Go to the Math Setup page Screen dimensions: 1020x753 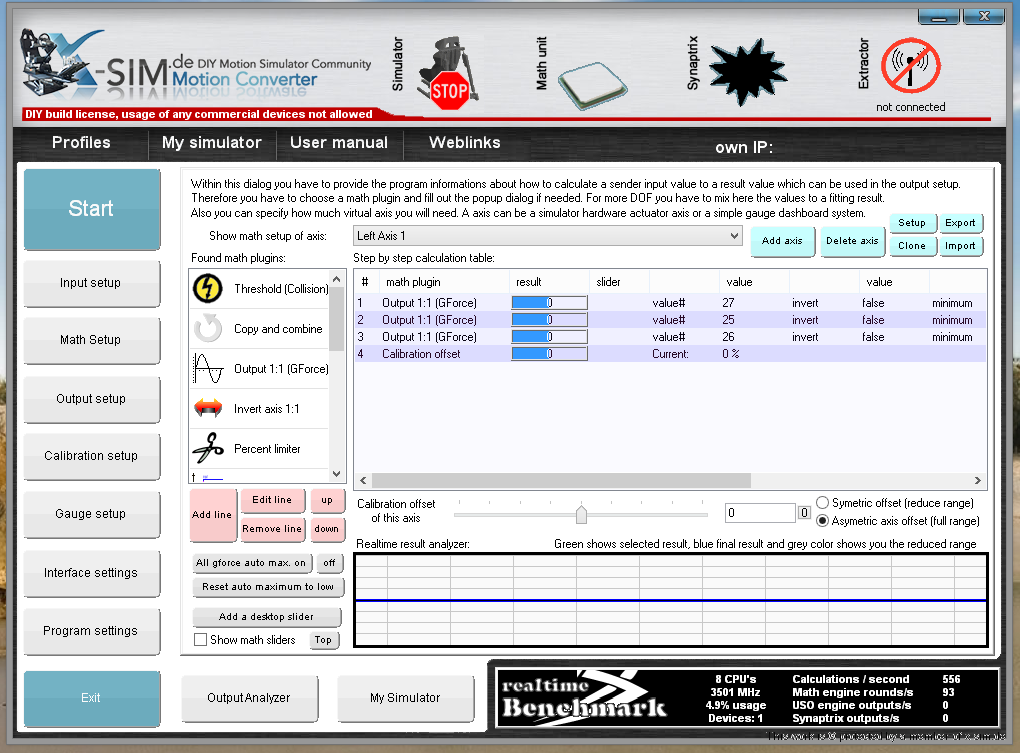[91, 339]
